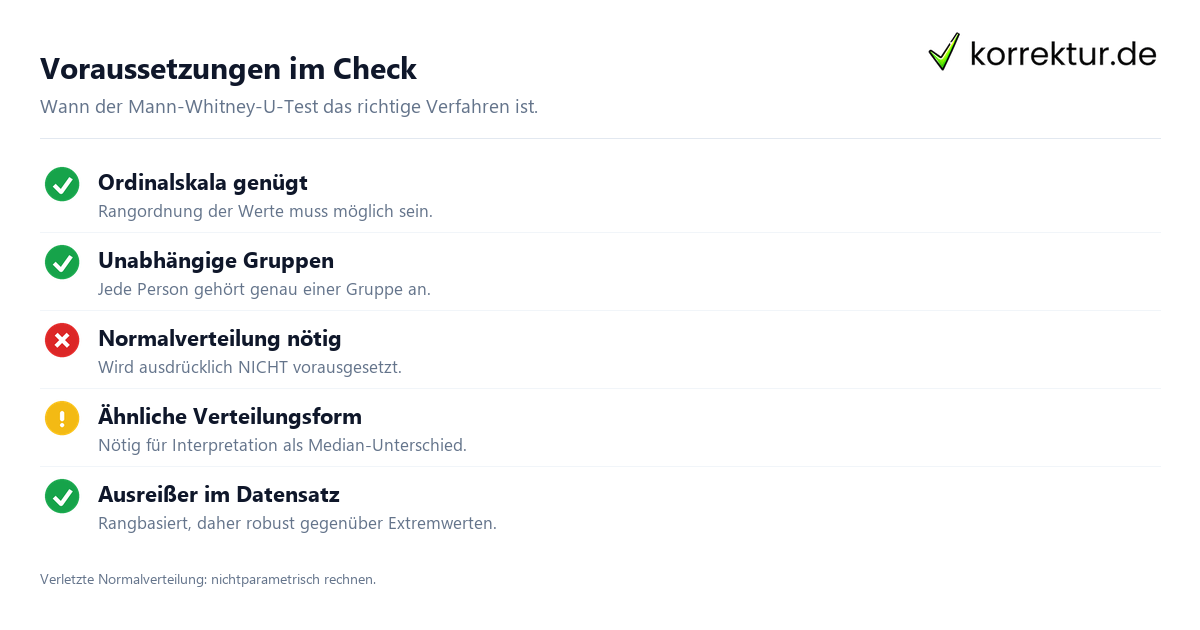
Task: Click the subtitle about the Mann-Whitney-U-Test
Action: 289,107
